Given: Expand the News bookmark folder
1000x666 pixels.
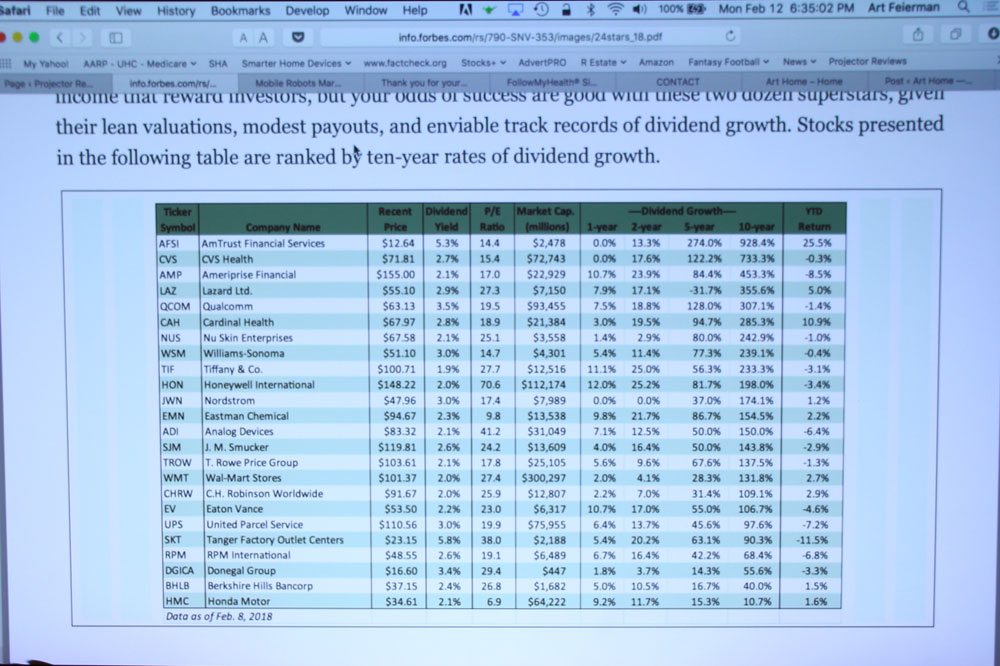Looking at the screenshot, I should pyautogui.click(x=799, y=62).
